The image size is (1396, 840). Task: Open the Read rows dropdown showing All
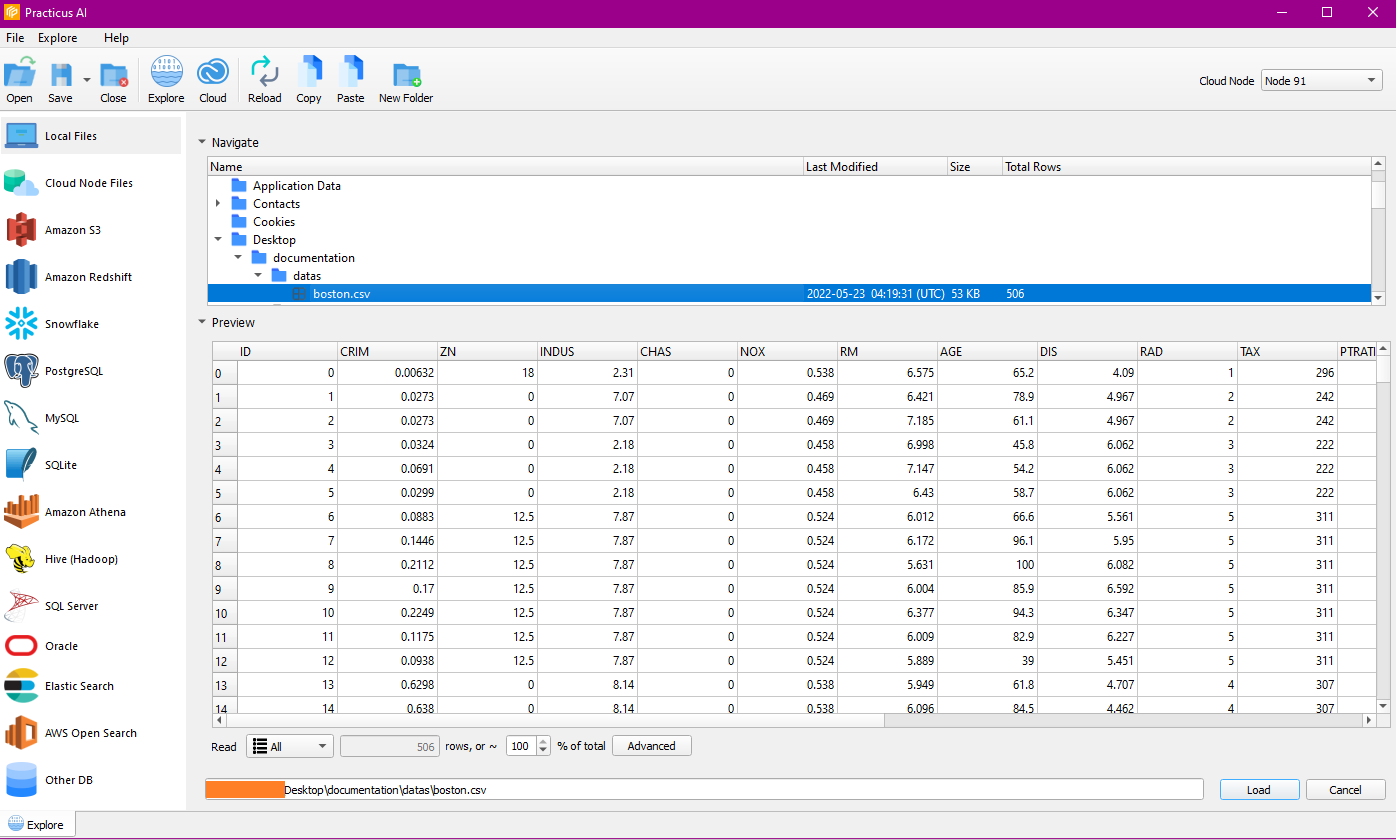click(x=289, y=745)
